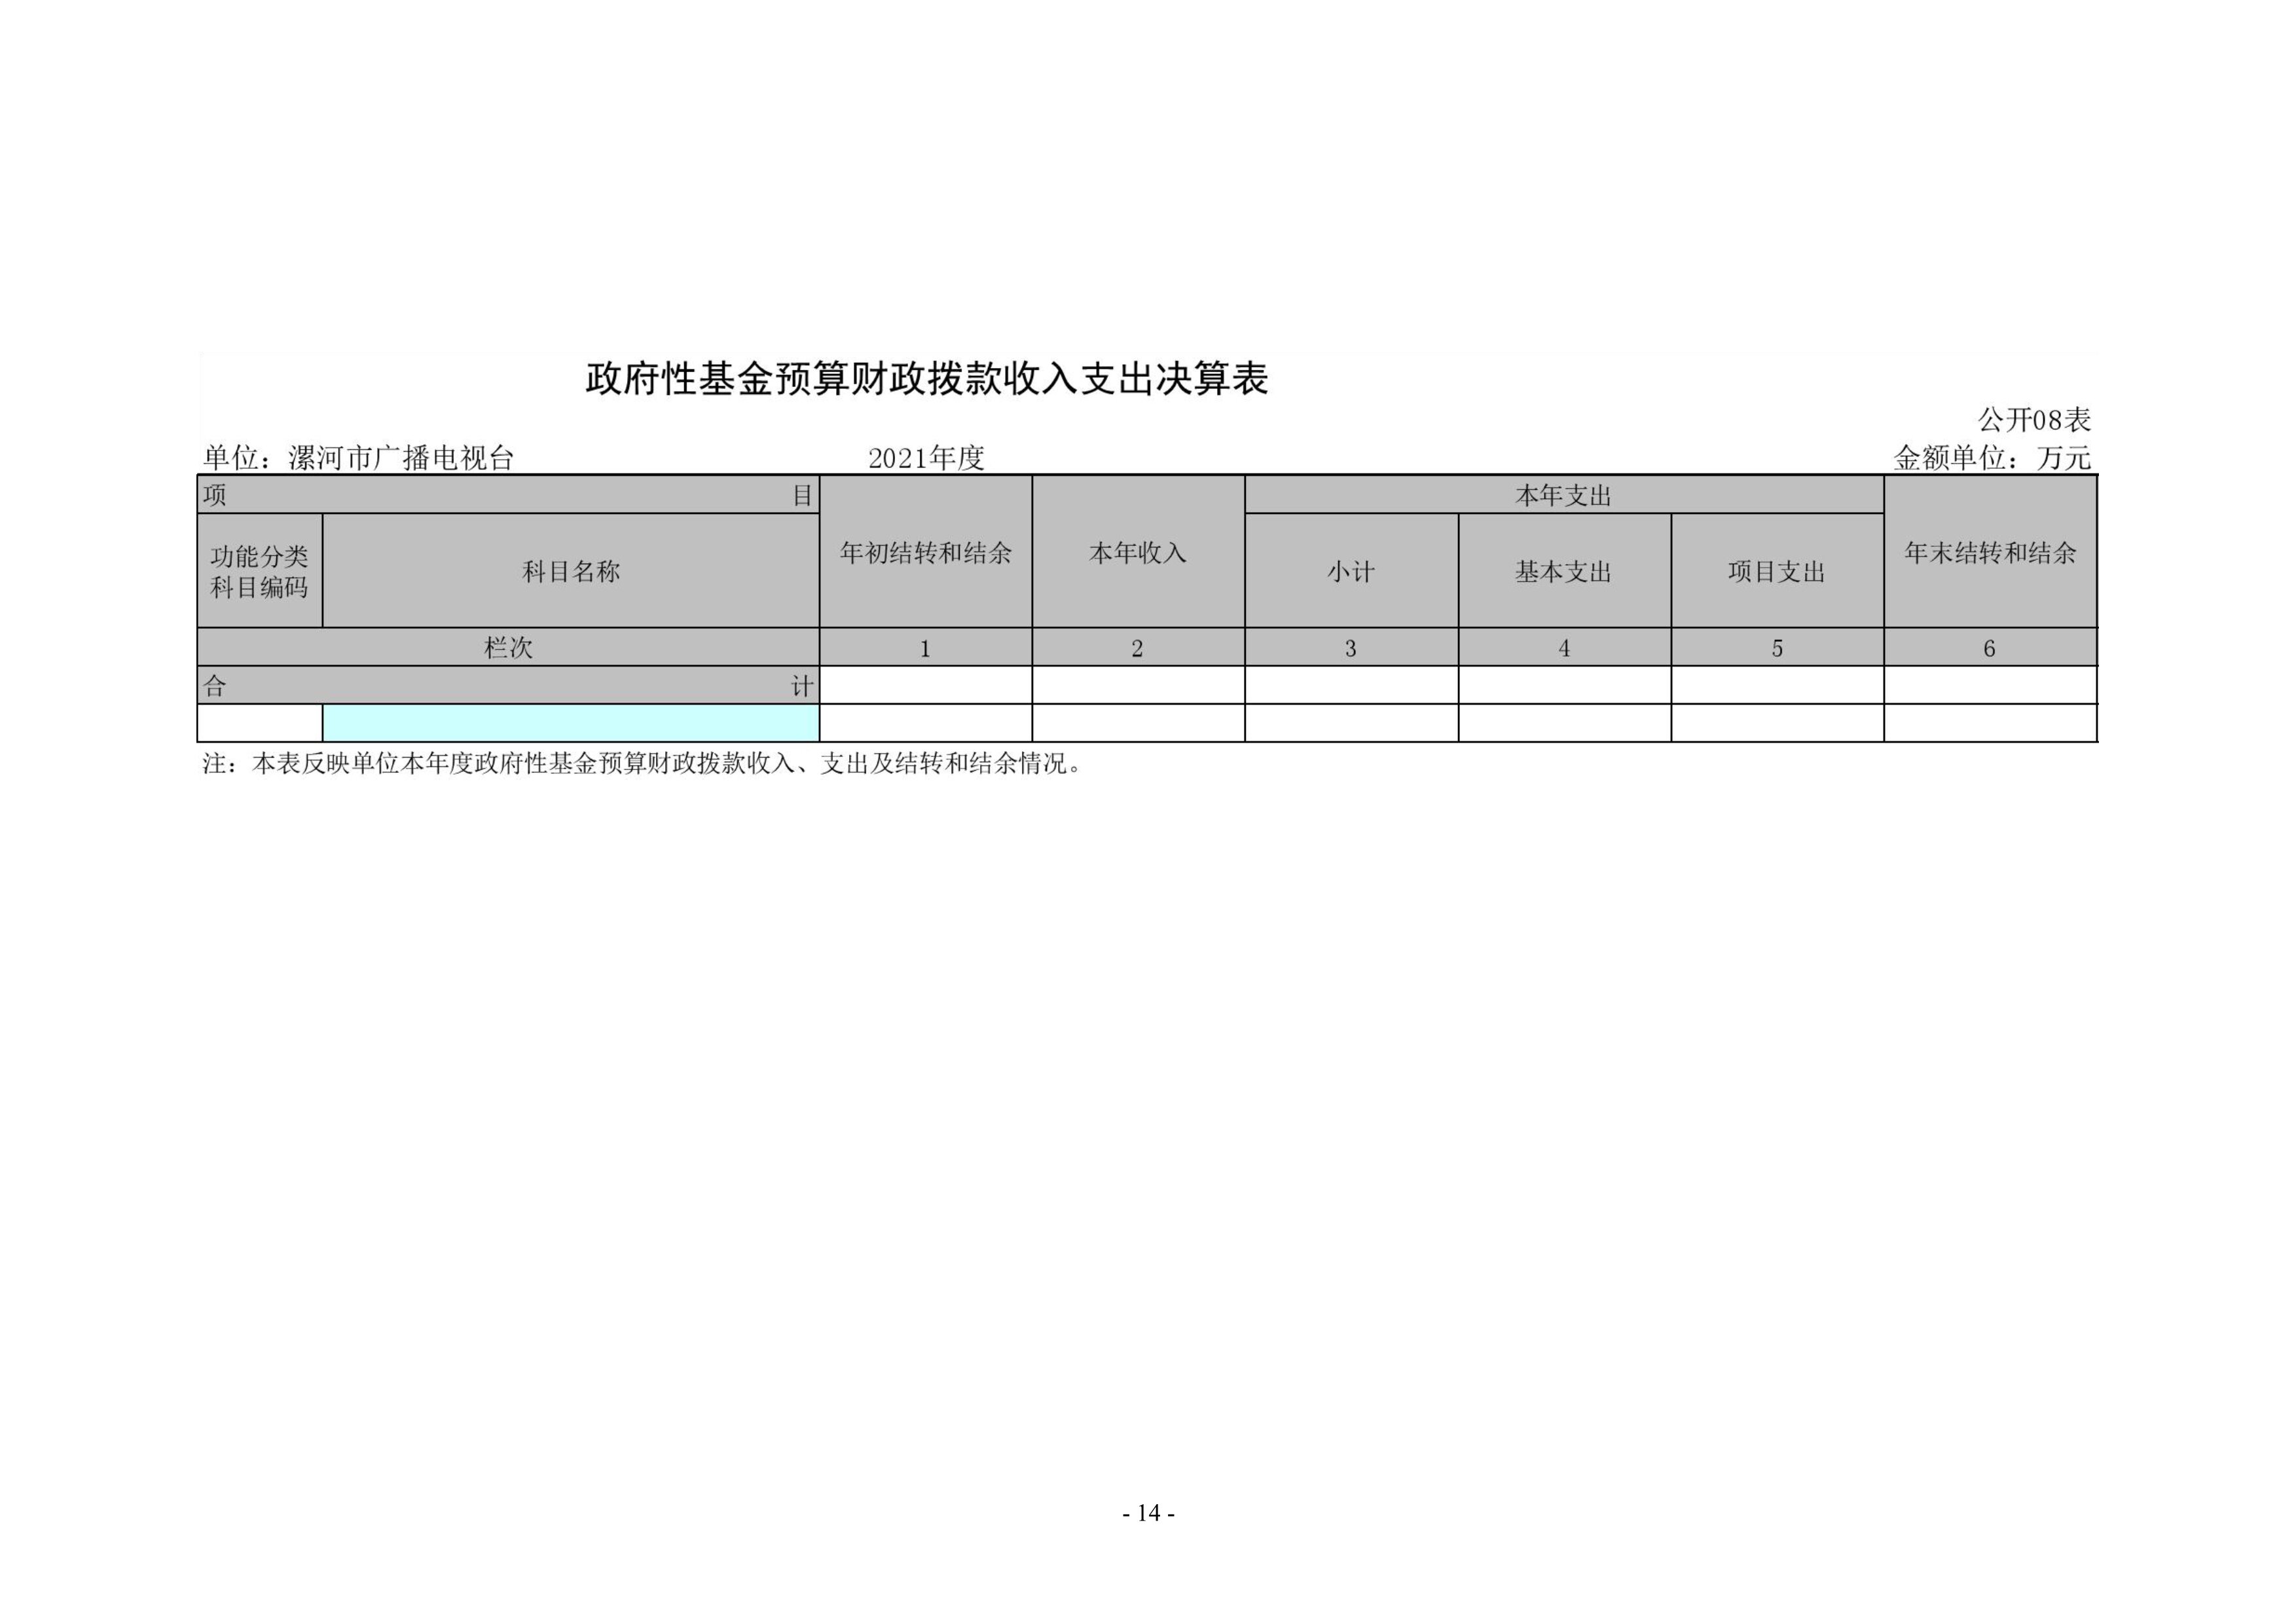2296x1624 pixels.
Task: Click the 2021年度 year label
Action: click(926, 458)
